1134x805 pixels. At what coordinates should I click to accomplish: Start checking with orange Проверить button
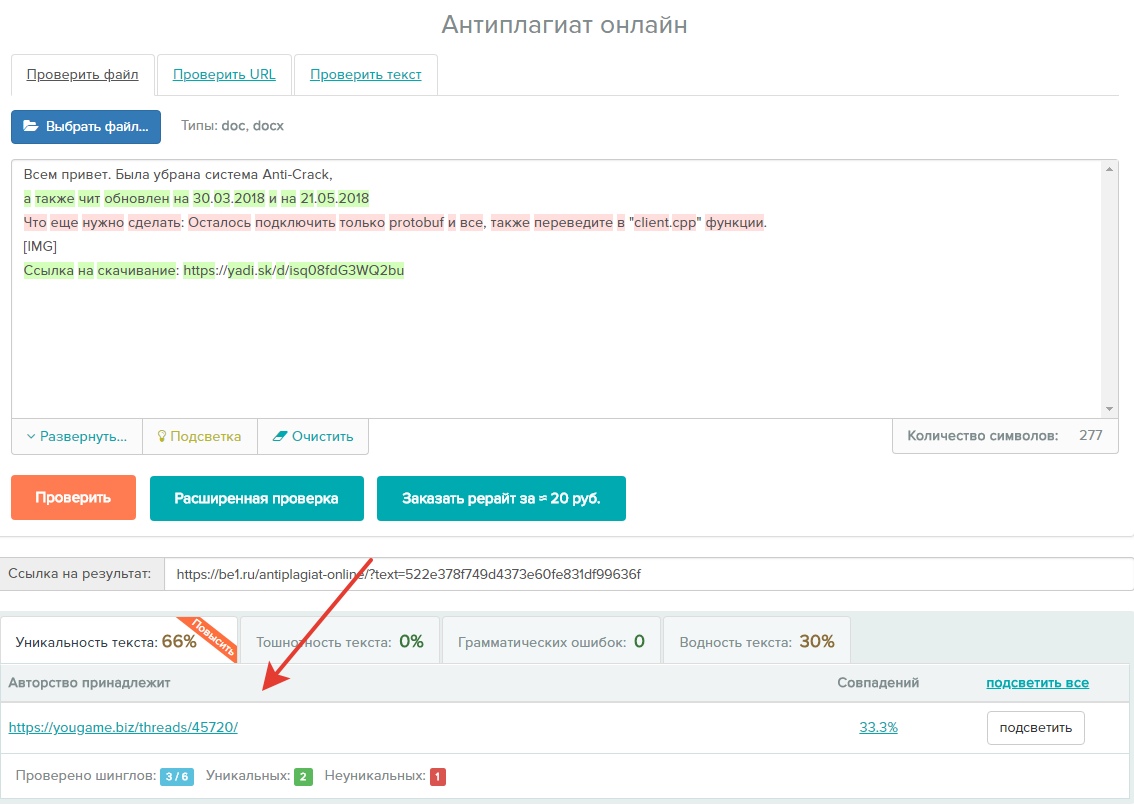click(x=73, y=498)
